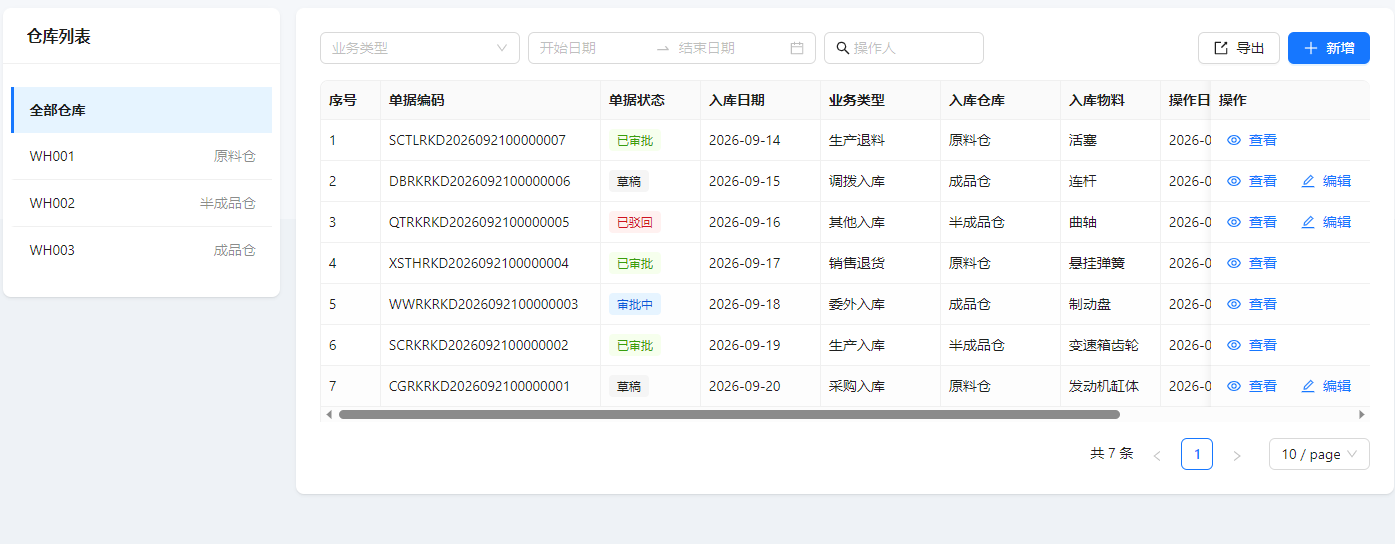This screenshot has width=1395, height=544.
Task: Click 查看 link for 悬挂弹簧 row
Action: pos(1263,263)
